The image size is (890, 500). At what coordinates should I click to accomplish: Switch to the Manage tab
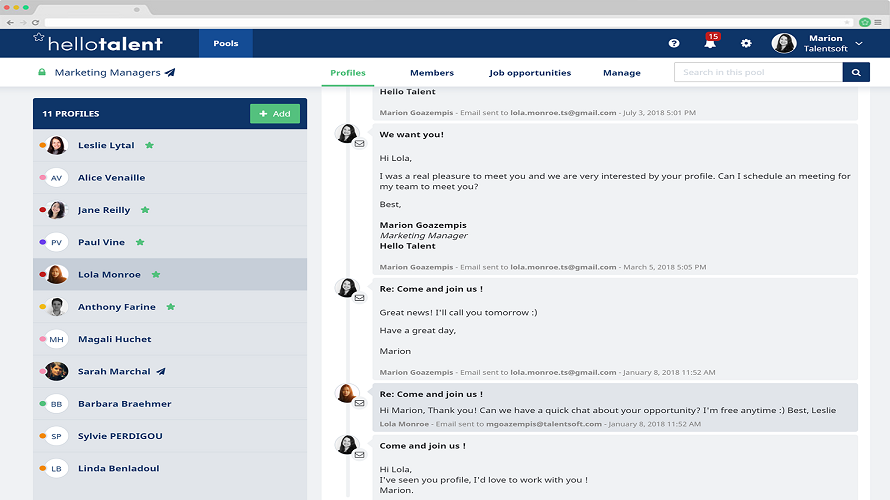point(622,73)
